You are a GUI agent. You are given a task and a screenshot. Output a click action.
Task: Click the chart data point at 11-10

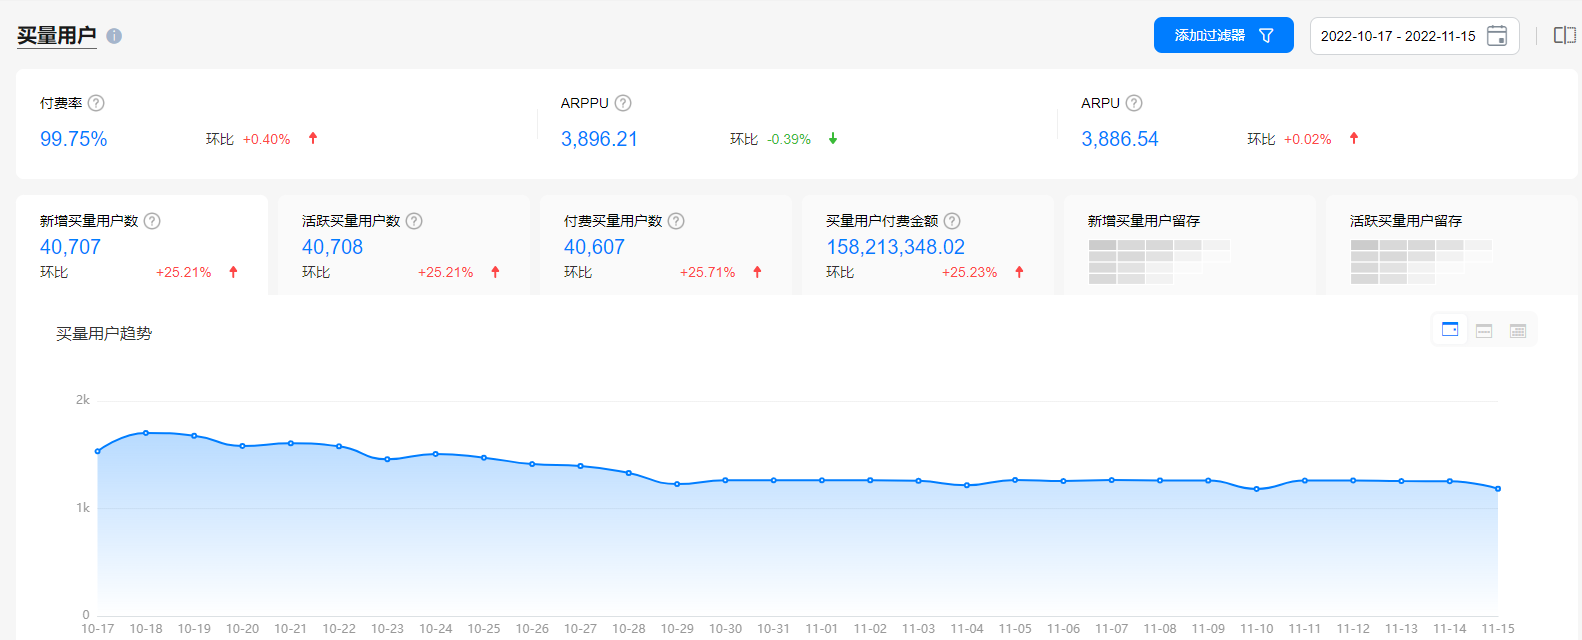pos(1257,489)
